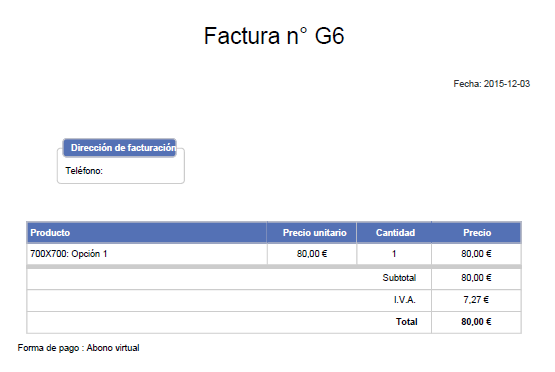The image size is (555, 372).
Task: Click the Subtotal amount 80,00 €
Action: pos(476,278)
